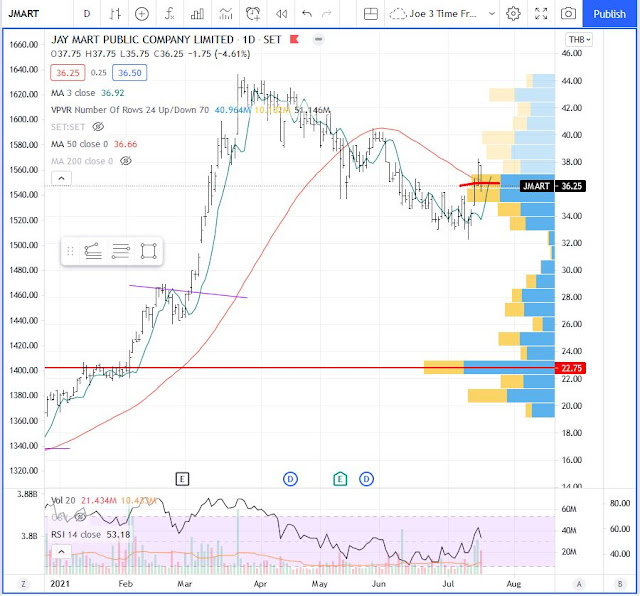The image size is (640, 596).
Task: Click the red 36.25 sell price box
Action: coord(68,73)
